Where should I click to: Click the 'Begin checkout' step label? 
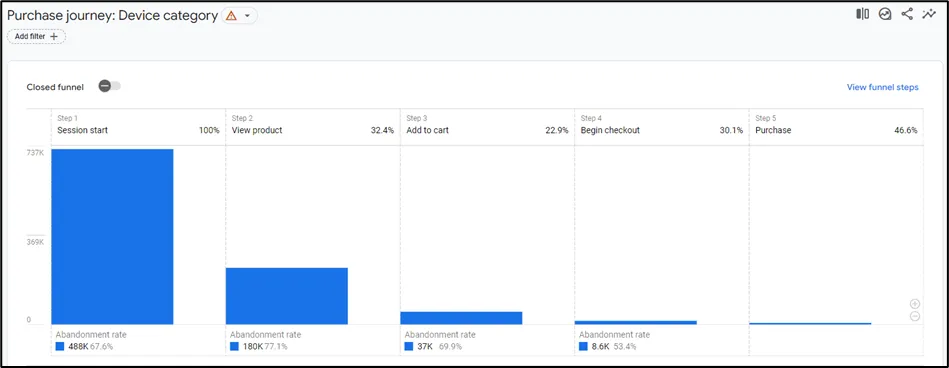point(610,130)
